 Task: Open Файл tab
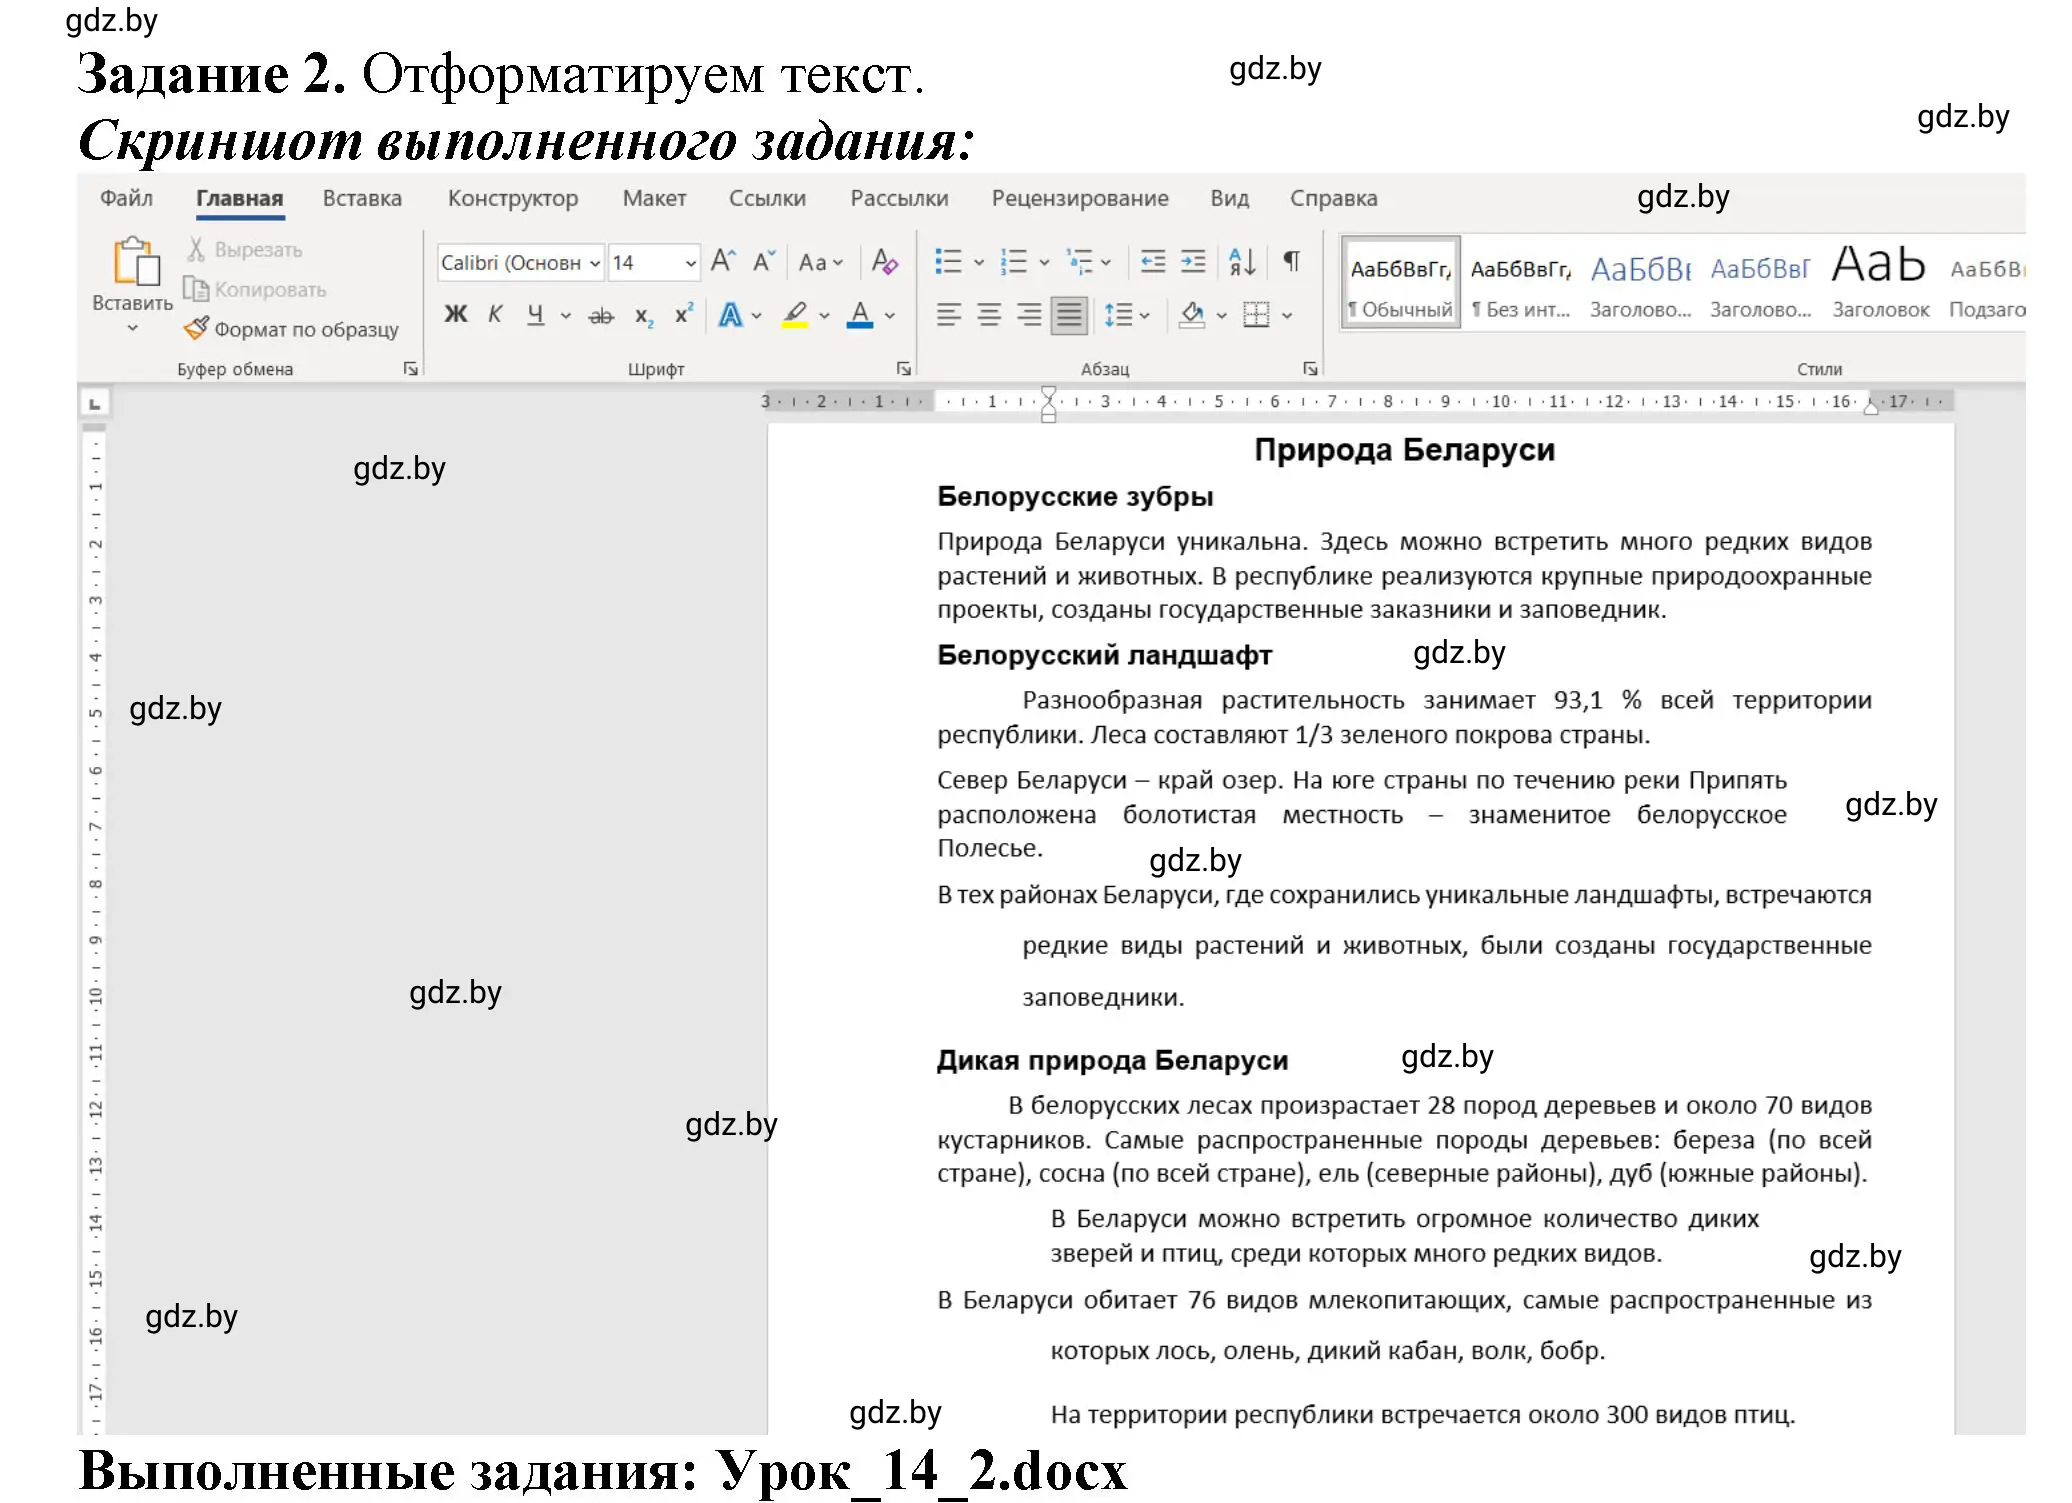pos(126,198)
